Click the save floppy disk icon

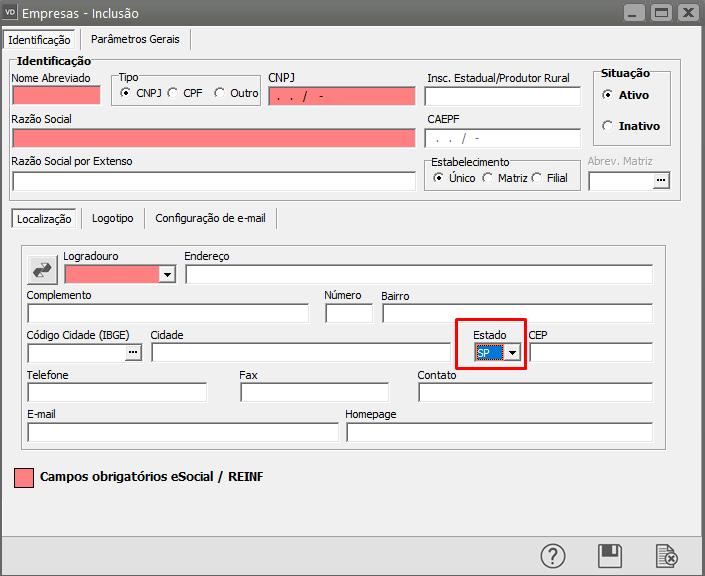pyautogui.click(x=610, y=556)
